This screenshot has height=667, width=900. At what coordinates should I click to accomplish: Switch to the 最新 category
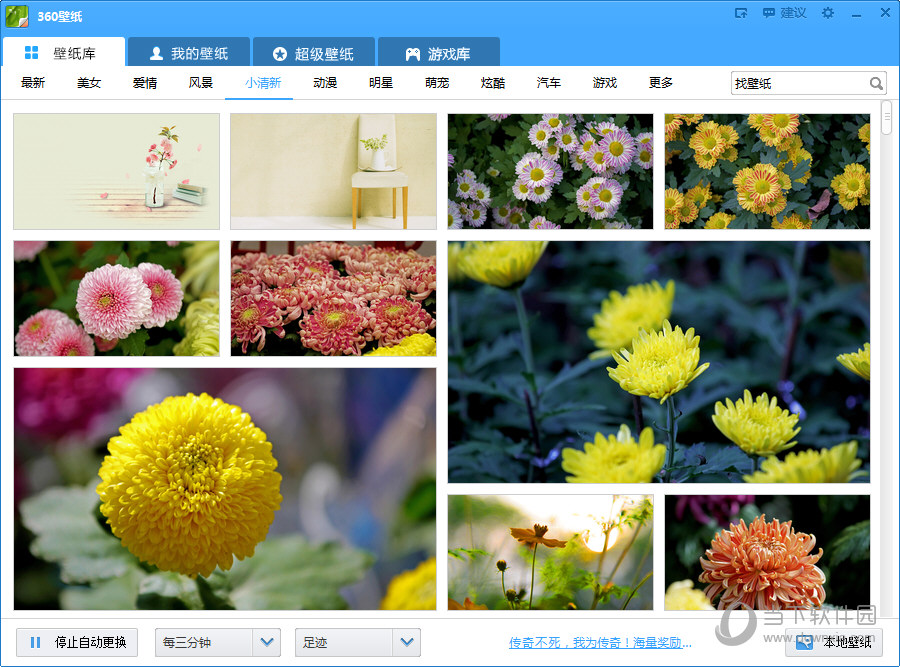pos(32,83)
